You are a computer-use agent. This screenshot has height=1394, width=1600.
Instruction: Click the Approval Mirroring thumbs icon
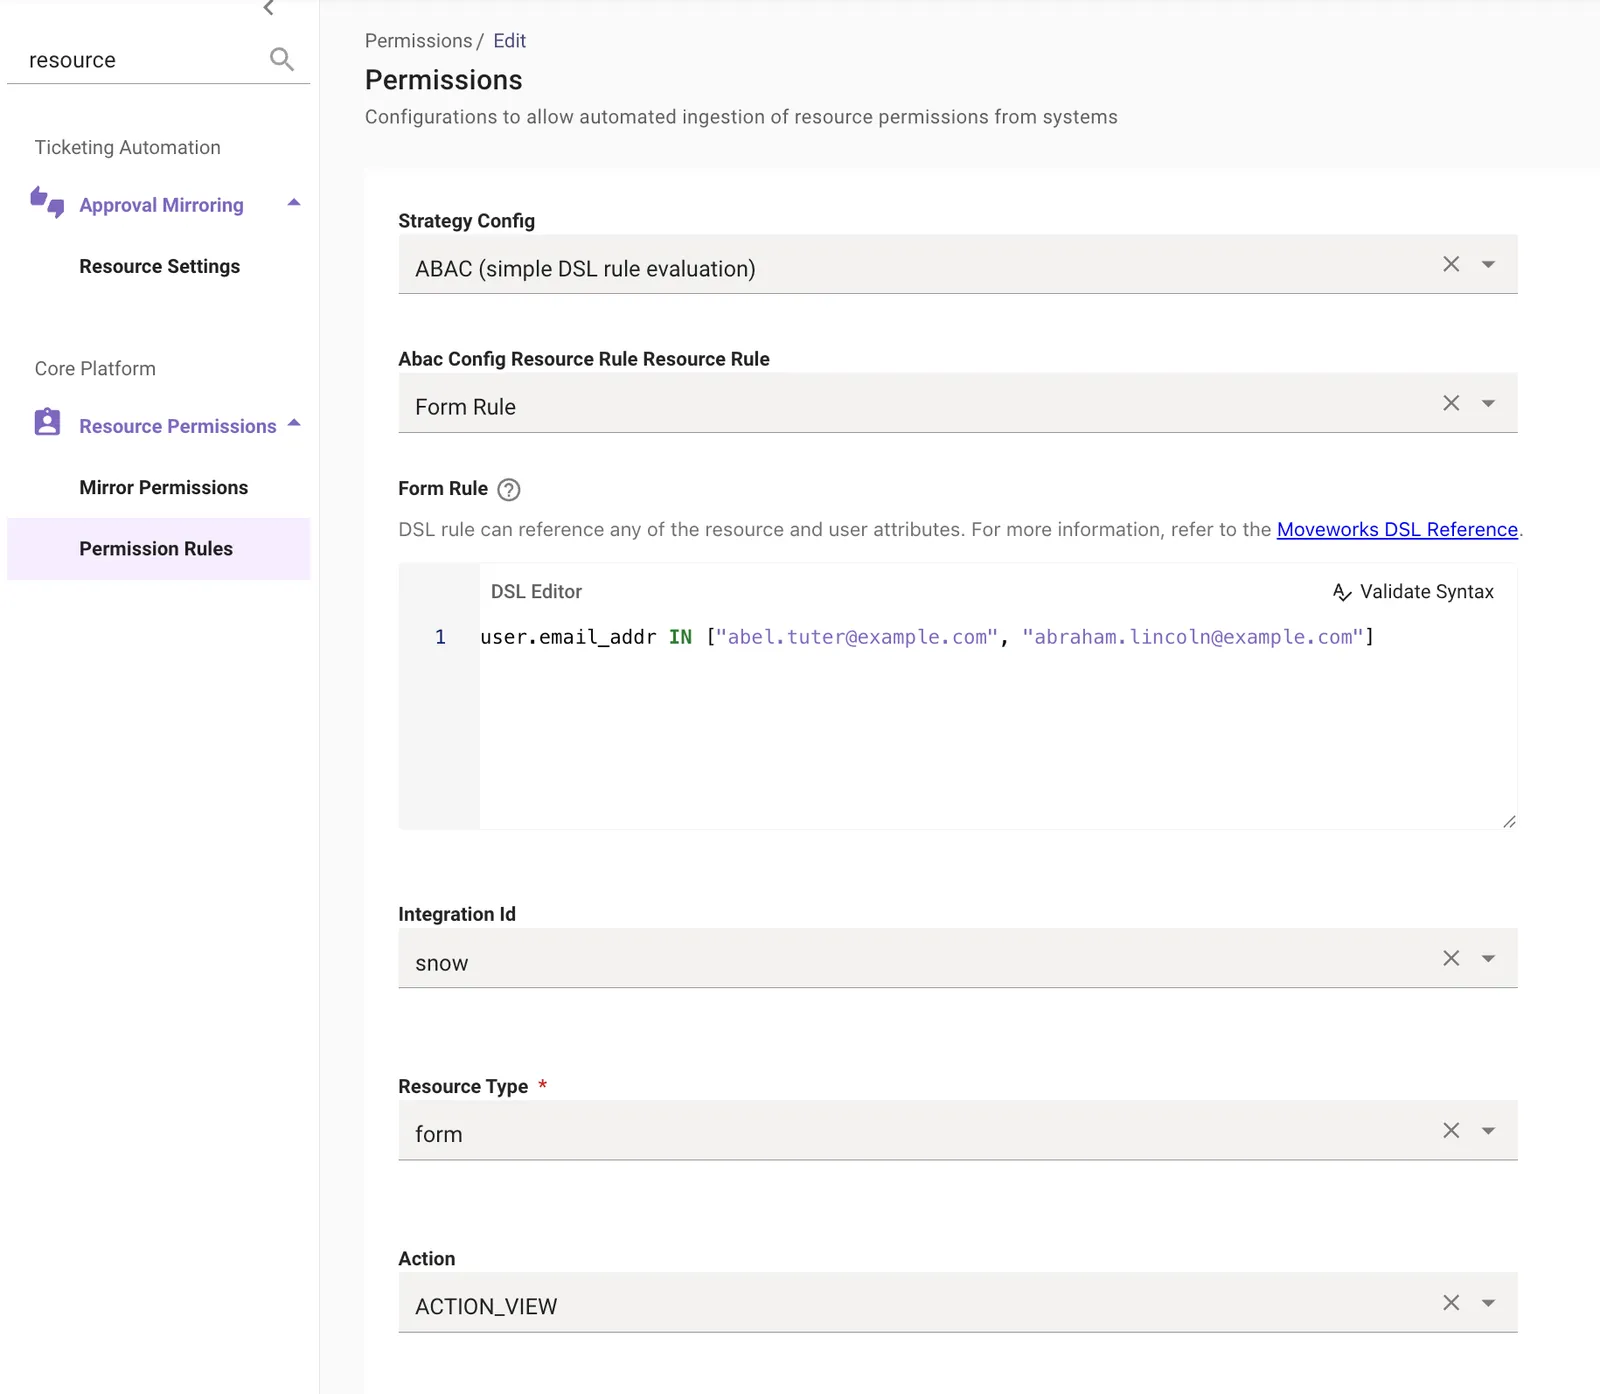click(x=47, y=202)
